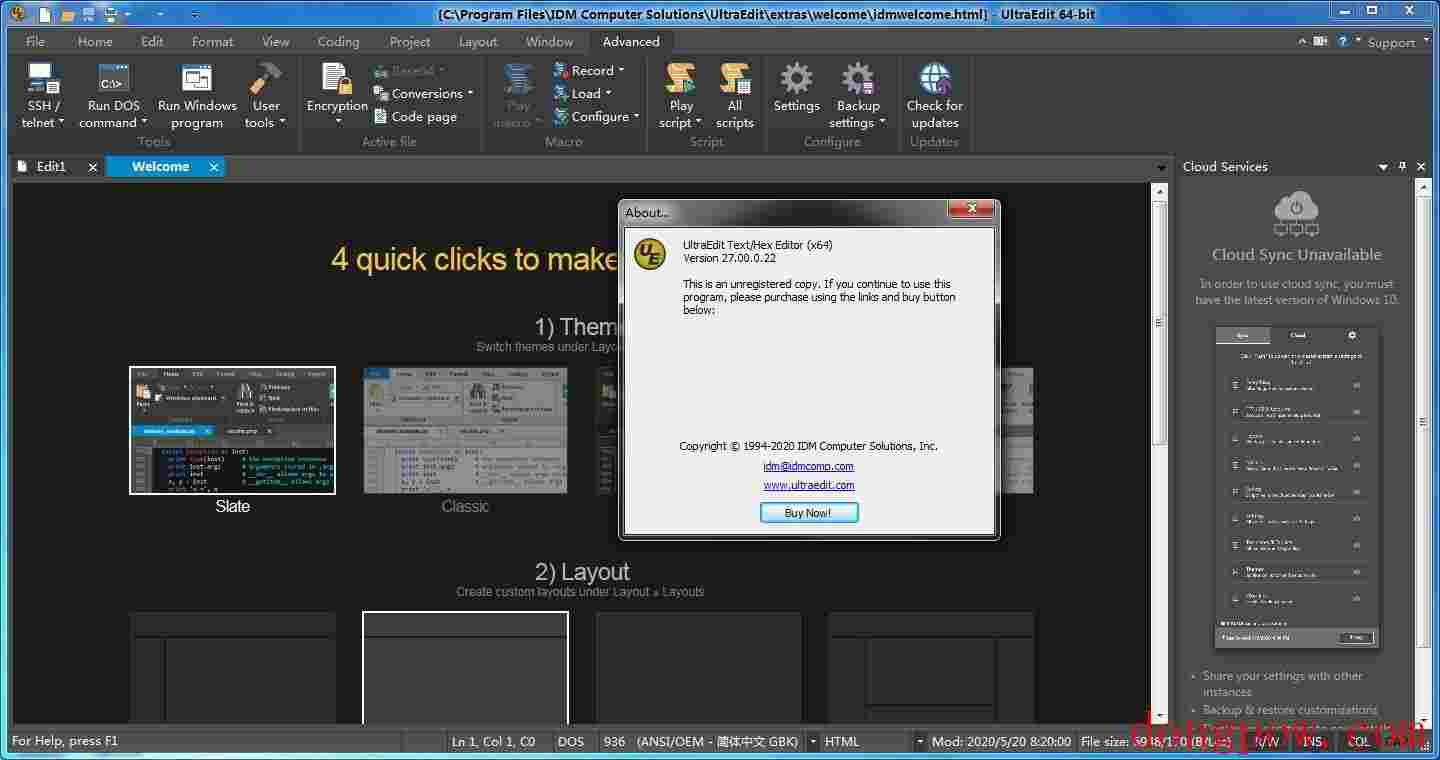Expand the Run DOS command dropdown arrow
The image size is (1440, 760).
coord(143,123)
